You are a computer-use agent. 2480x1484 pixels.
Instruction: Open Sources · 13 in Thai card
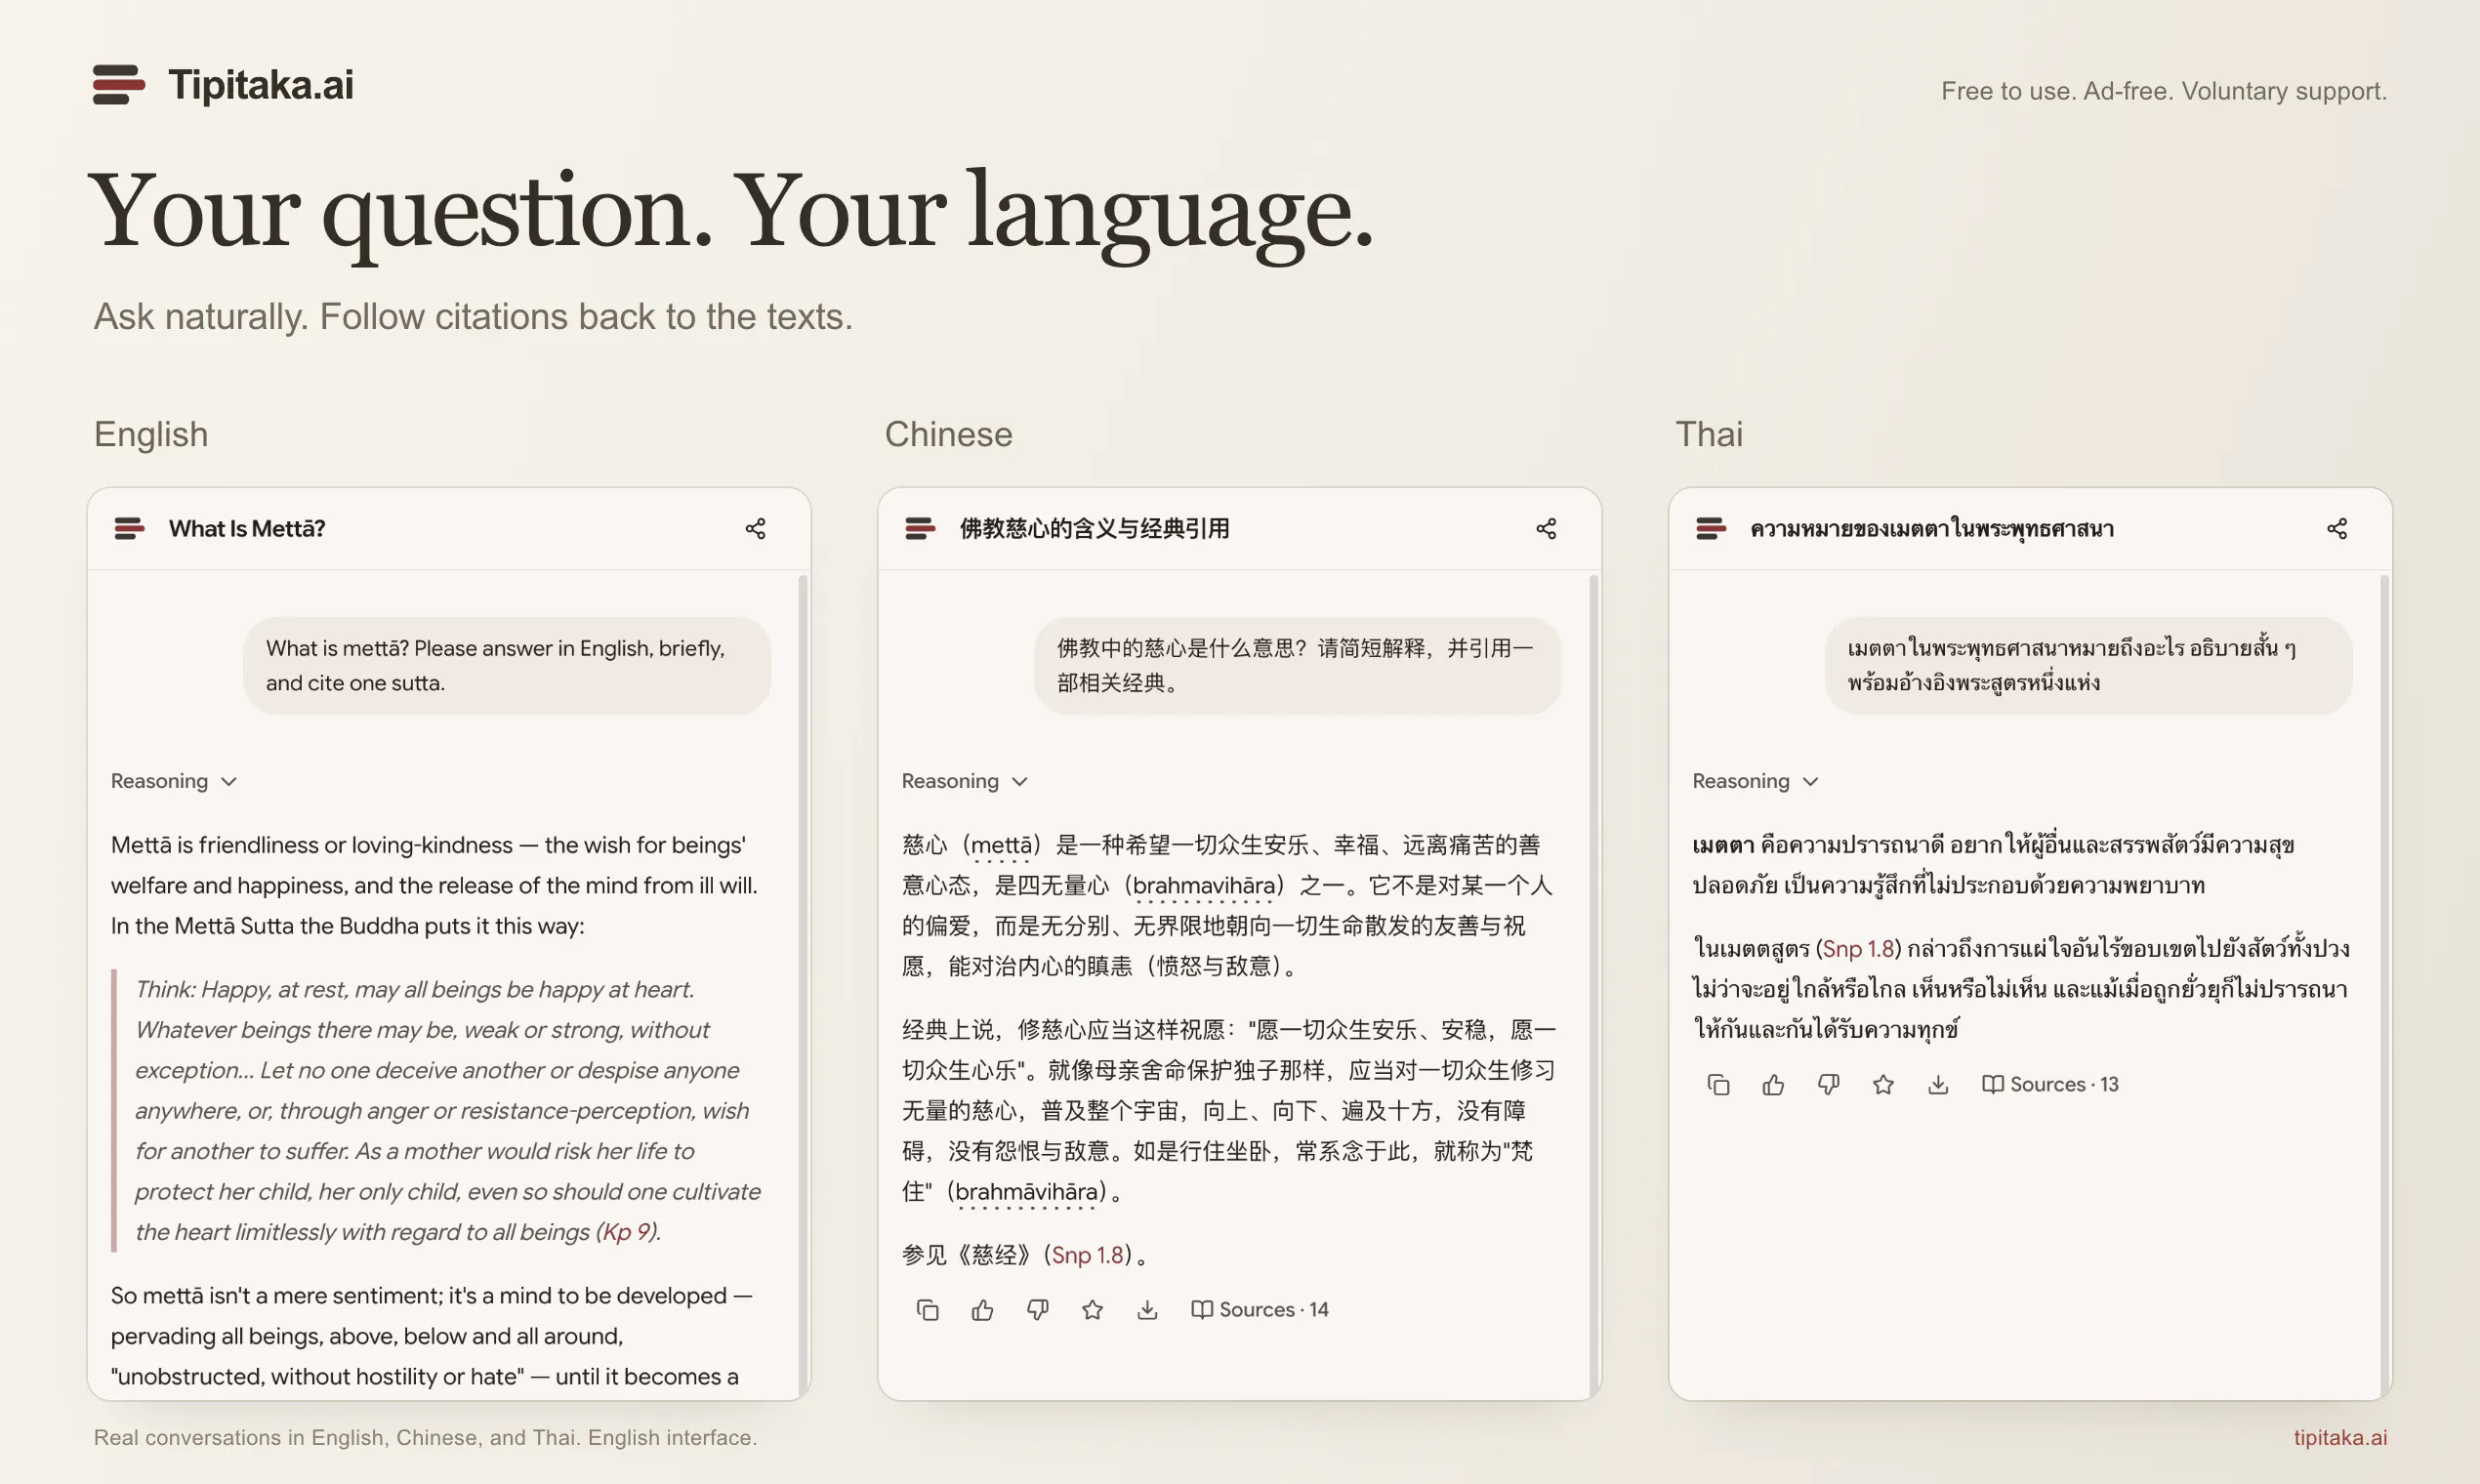pyautogui.click(x=2050, y=1085)
